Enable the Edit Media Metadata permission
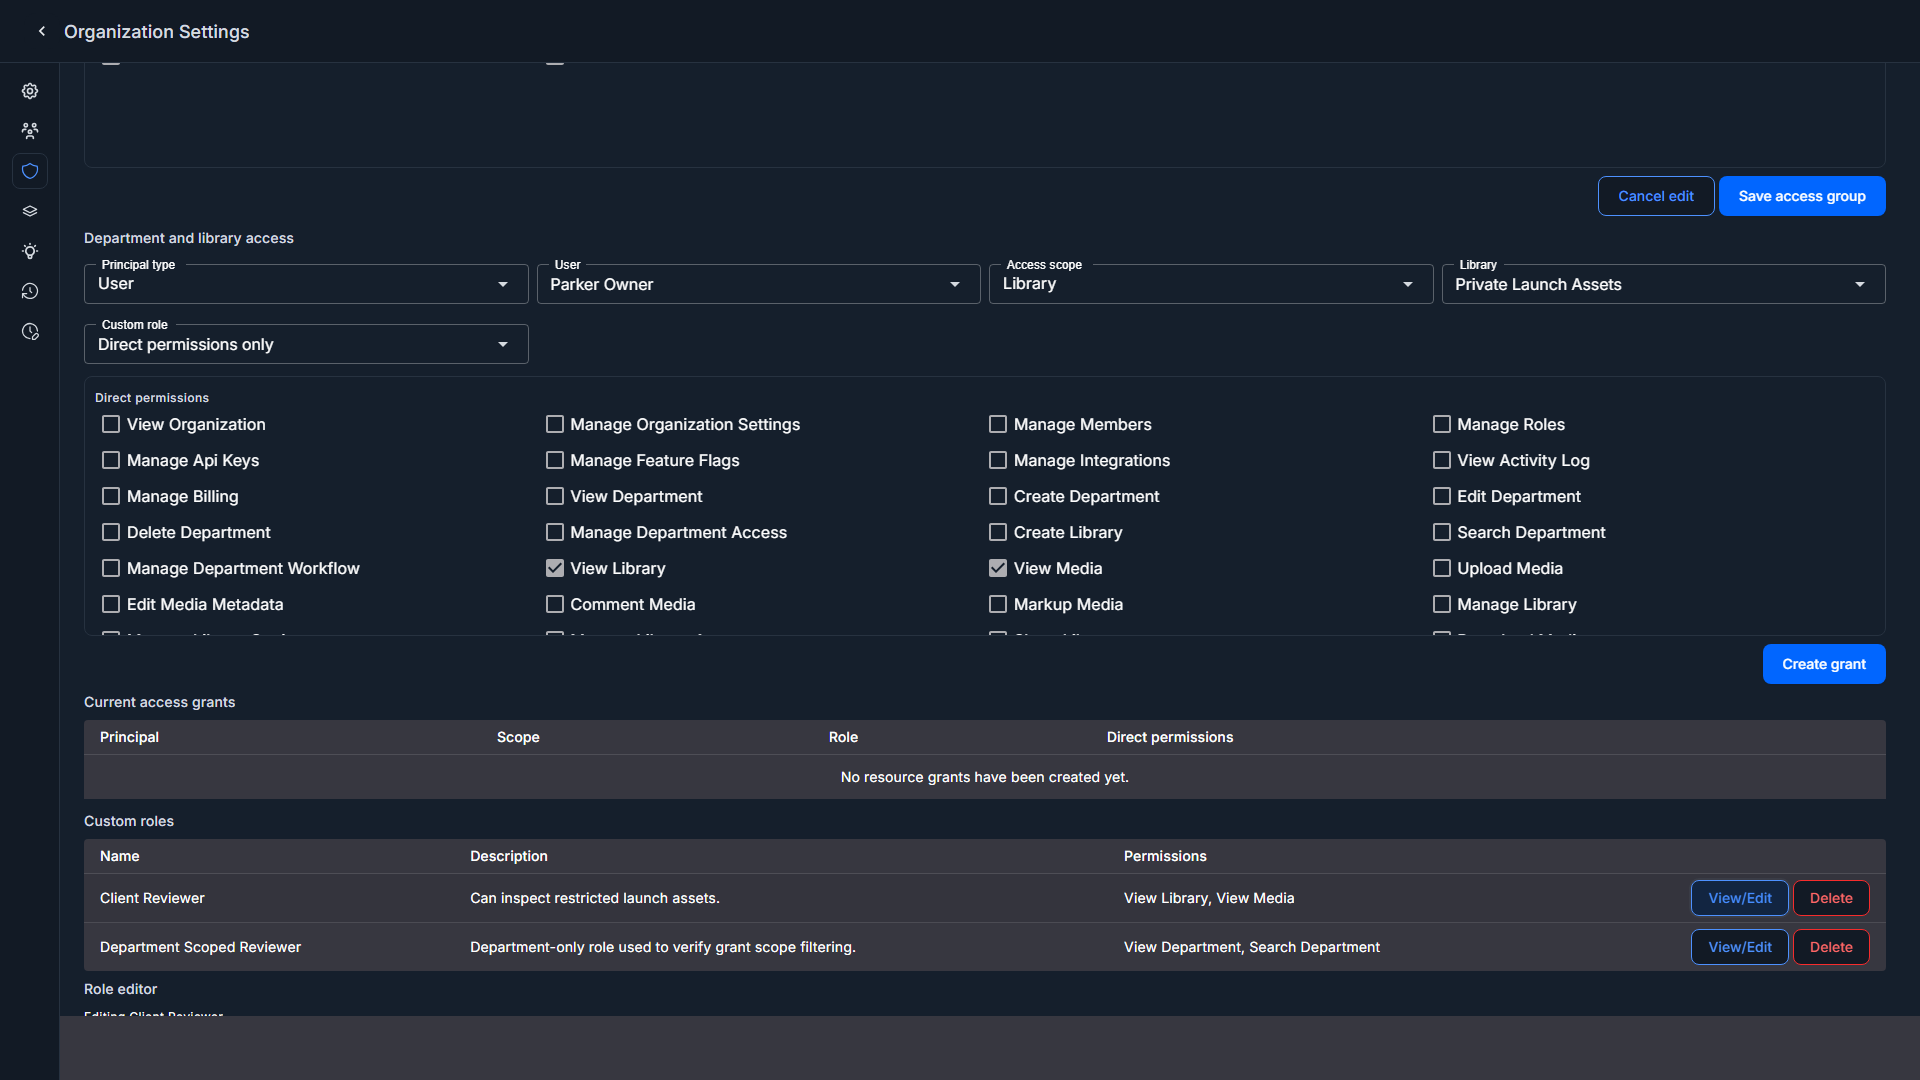1920x1080 pixels. 111,604
